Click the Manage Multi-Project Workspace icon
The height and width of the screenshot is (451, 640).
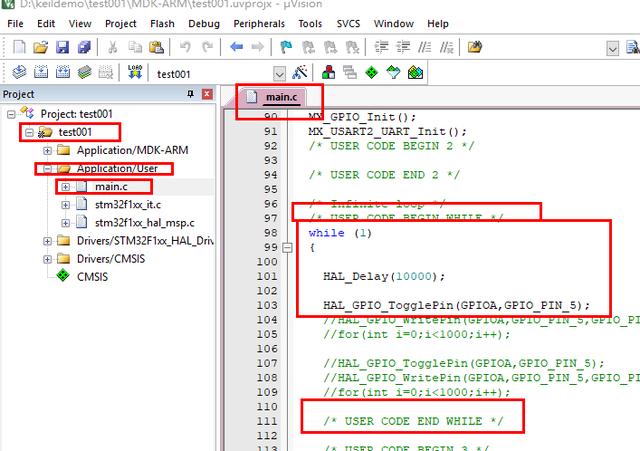[x=350, y=73]
